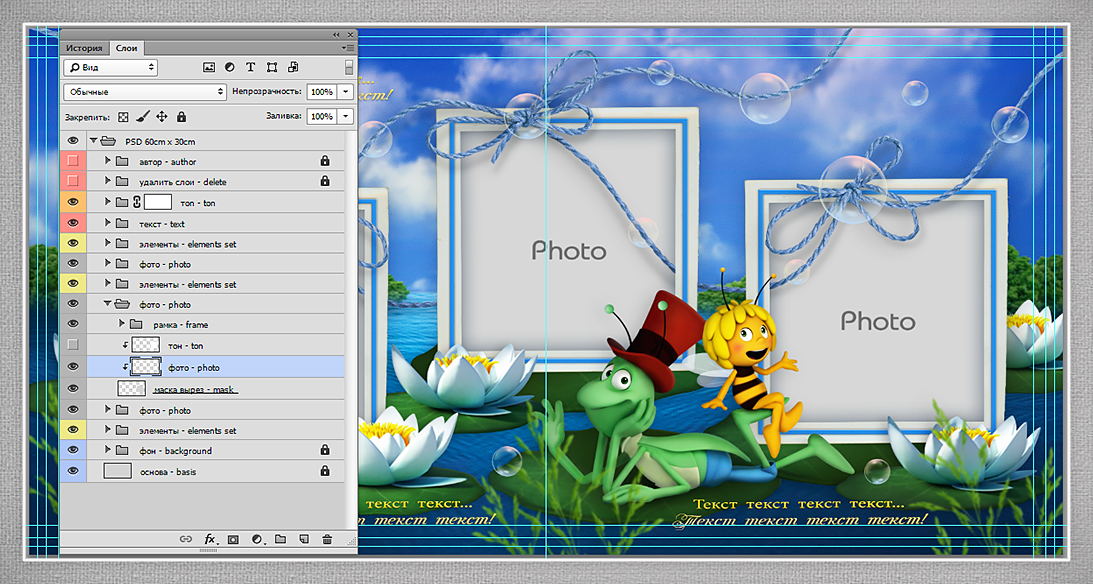Create new fill or adjustment layer
This screenshot has width=1093, height=584.
tap(257, 539)
